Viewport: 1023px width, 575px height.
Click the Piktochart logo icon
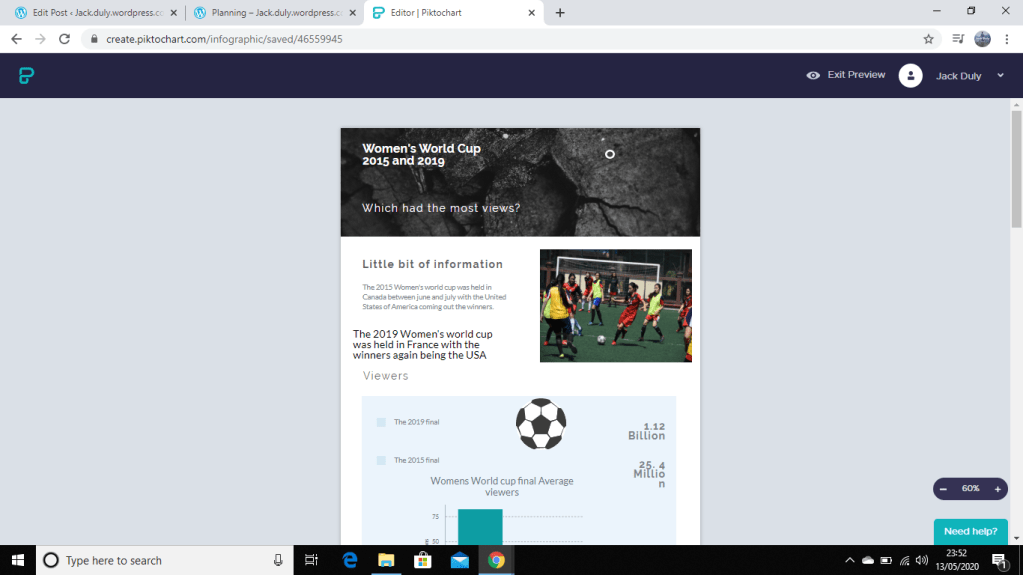click(x=27, y=75)
